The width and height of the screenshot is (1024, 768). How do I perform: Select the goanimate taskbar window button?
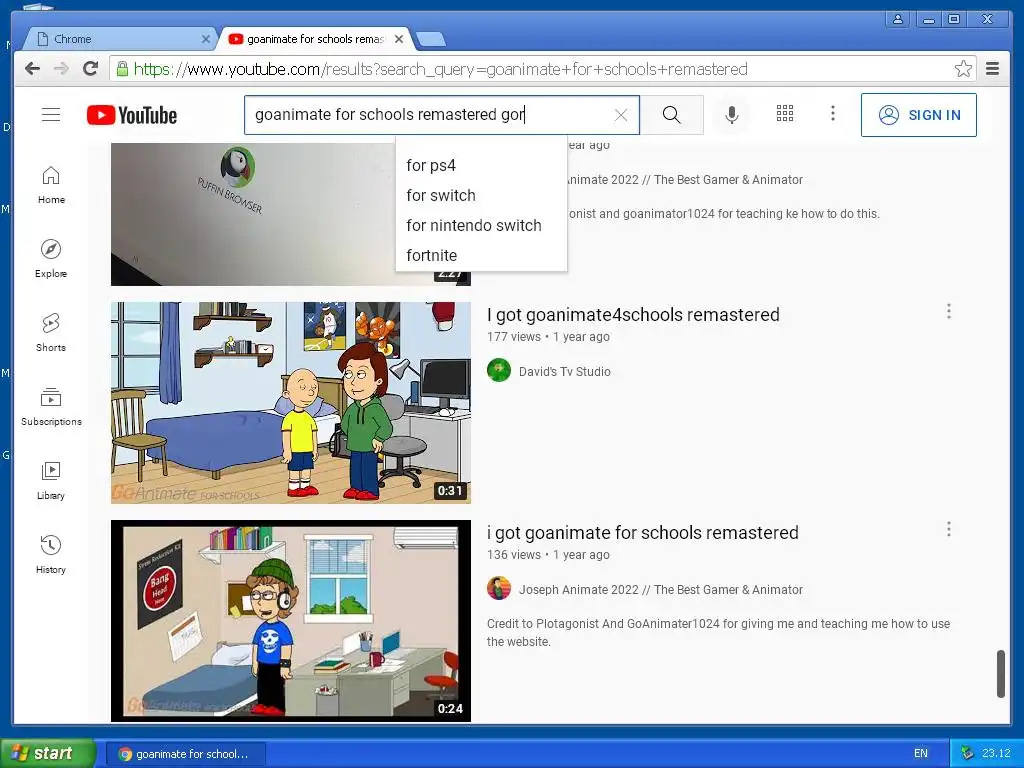coord(185,754)
